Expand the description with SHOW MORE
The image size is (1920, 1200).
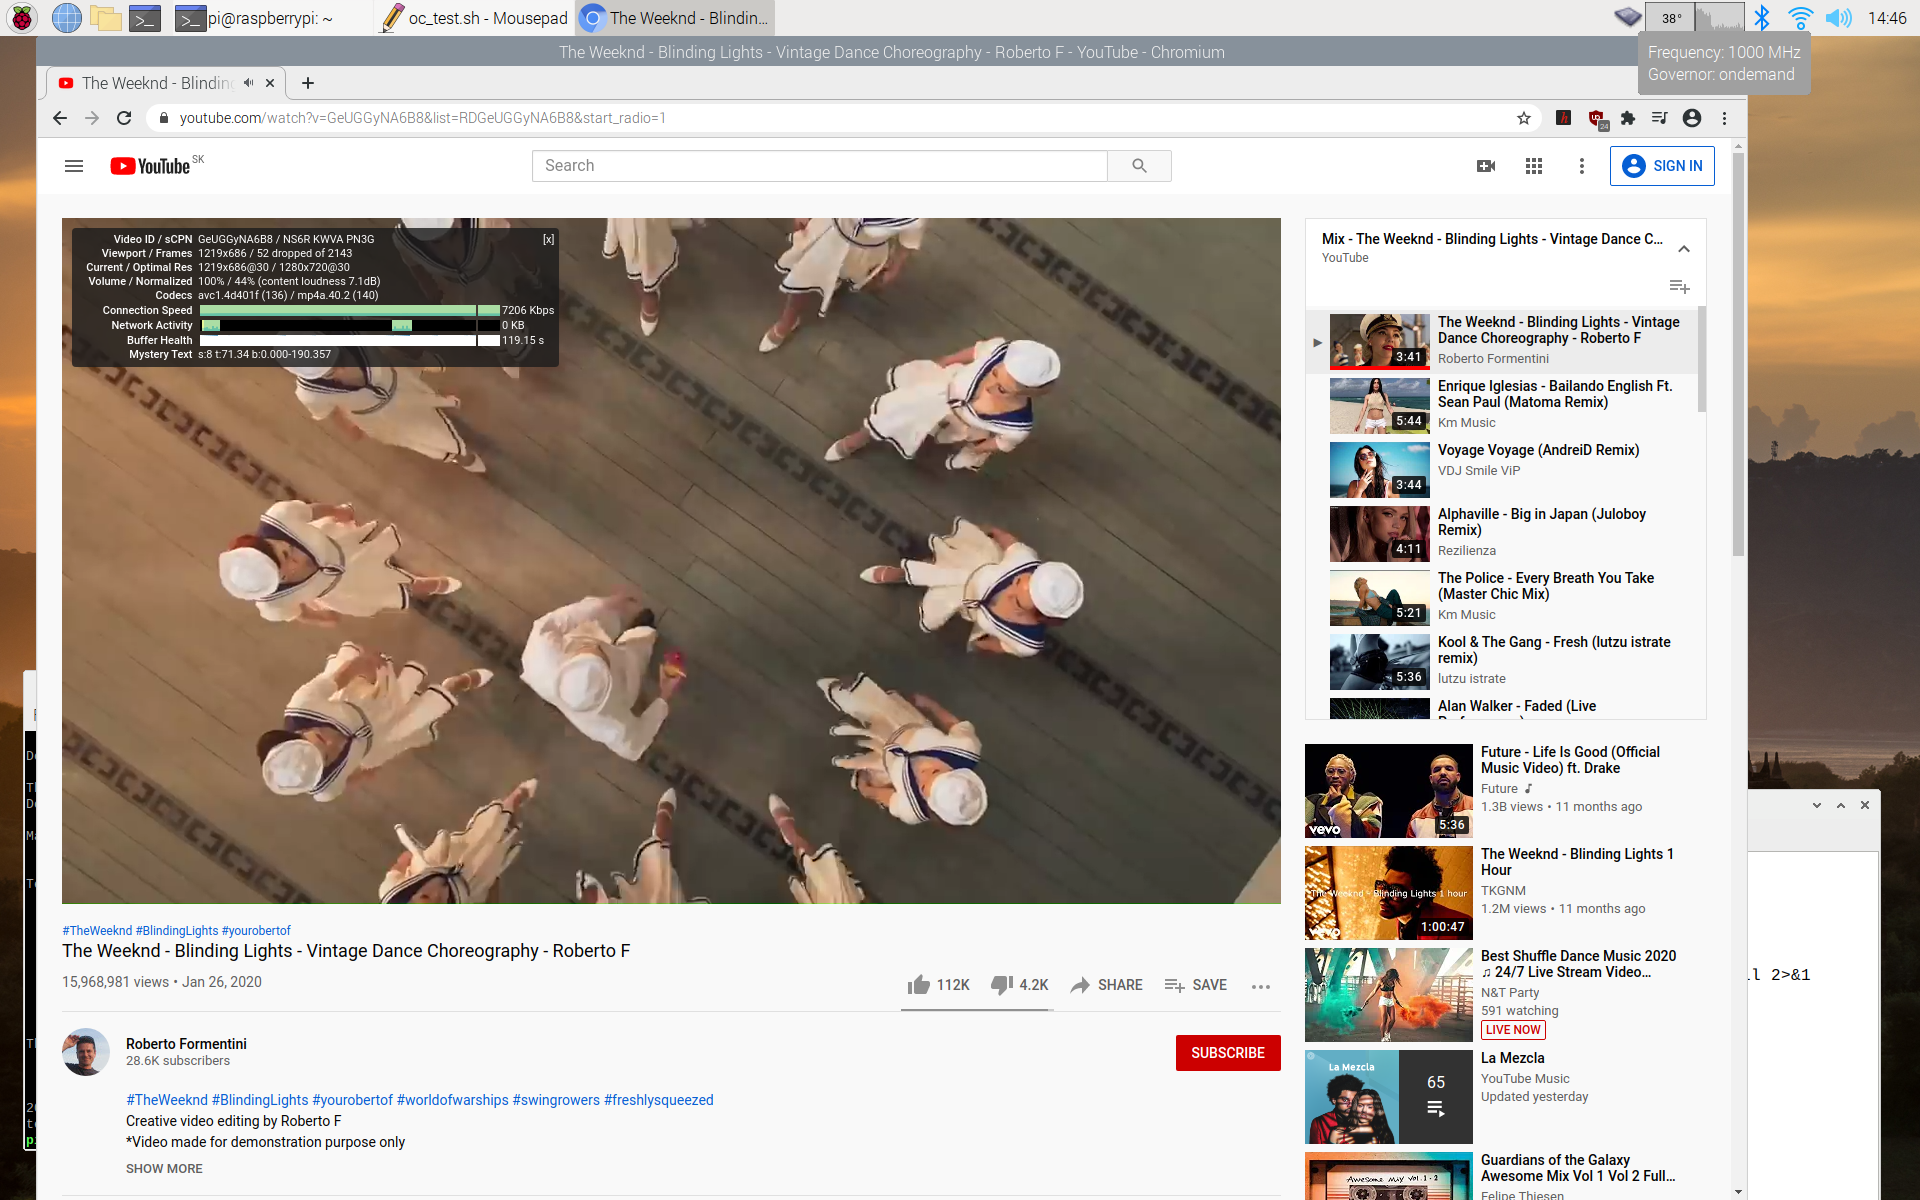click(x=164, y=1168)
